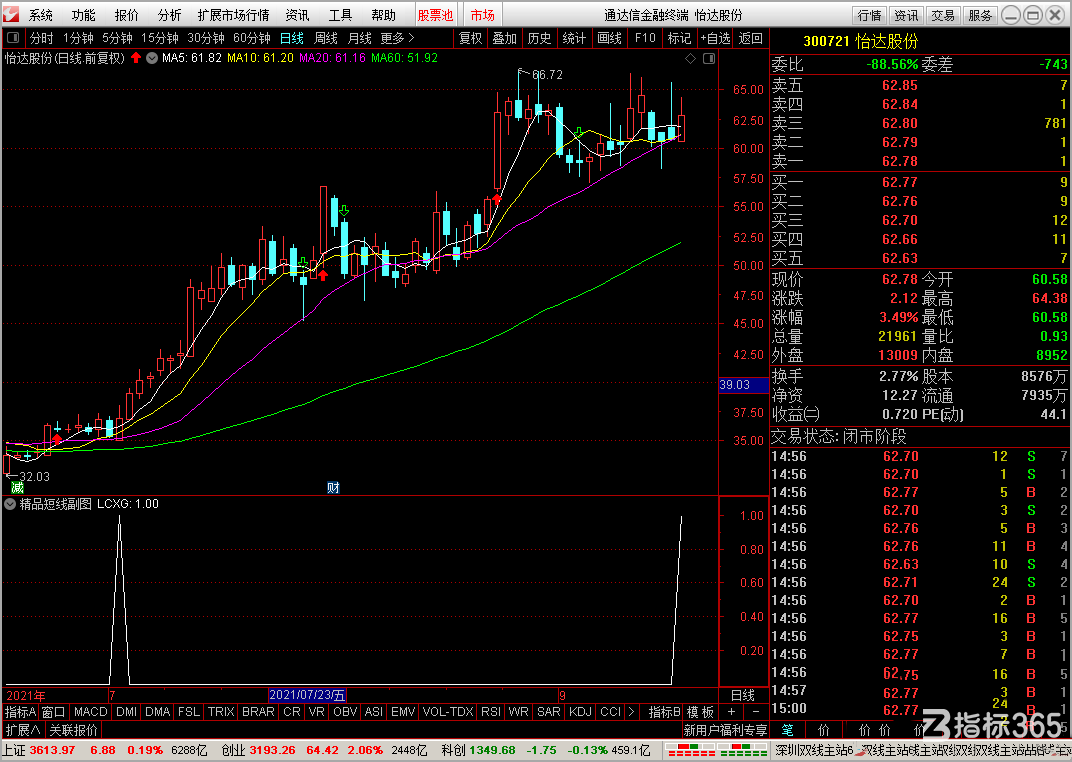The height and width of the screenshot is (762, 1072).
Task: Open the 精品短线副图 indicator dropdown circle
Action: tap(10, 504)
